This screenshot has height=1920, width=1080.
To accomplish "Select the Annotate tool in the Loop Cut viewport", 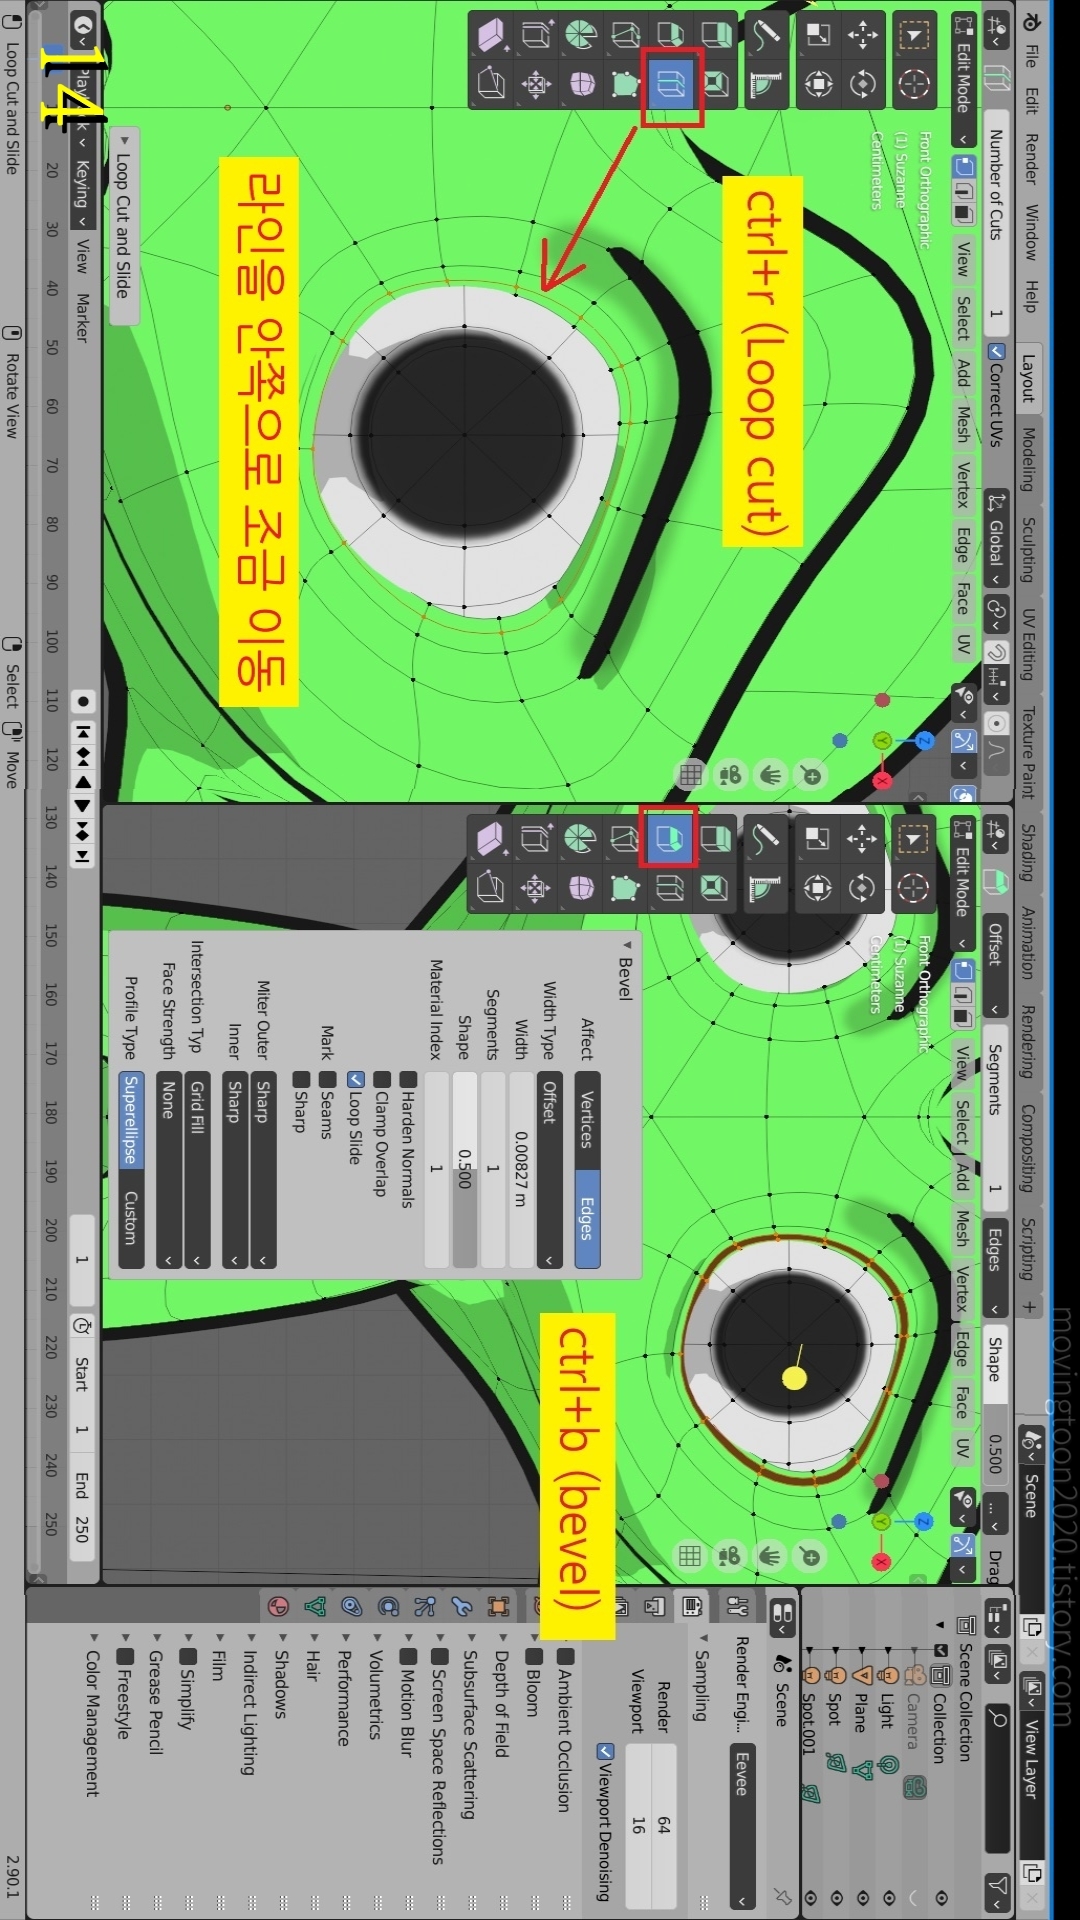I will [x=765, y=36].
